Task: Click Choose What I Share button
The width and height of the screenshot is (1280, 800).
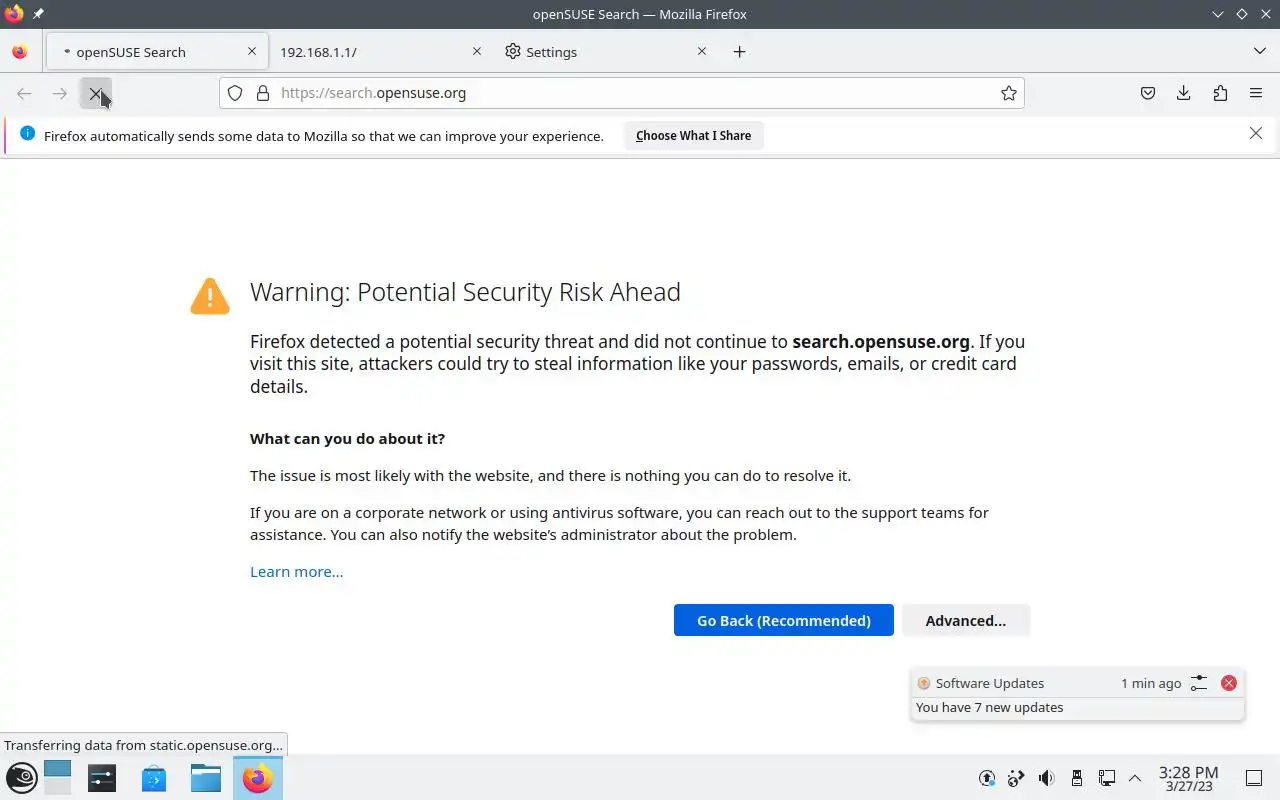Action: click(693, 136)
